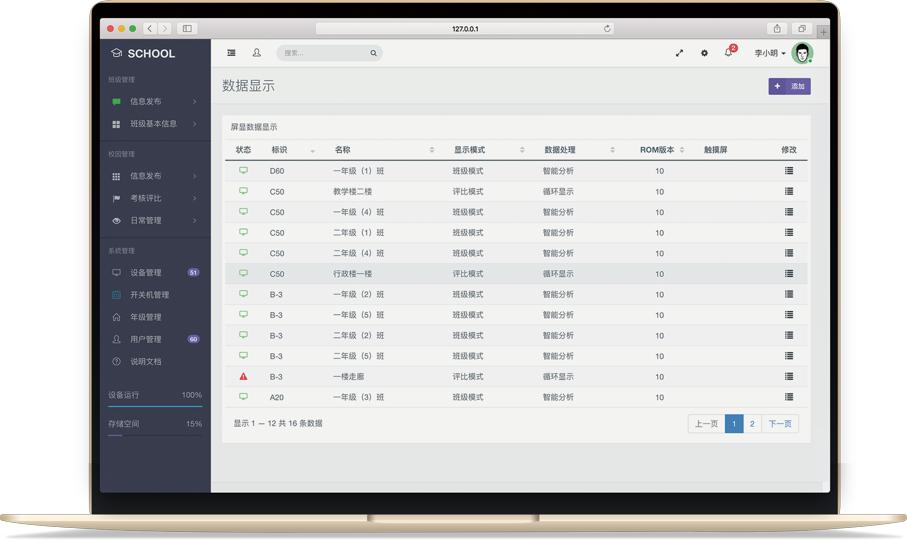
Task: Expand the 日常管理 sidebar menu
Action: click(155, 220)
